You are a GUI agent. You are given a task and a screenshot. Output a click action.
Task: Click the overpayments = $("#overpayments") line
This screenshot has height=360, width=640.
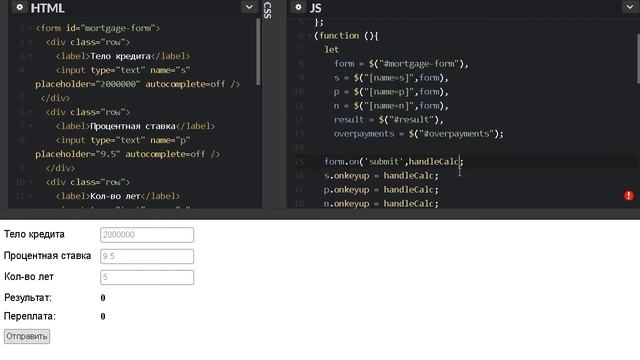coord(419,134)
